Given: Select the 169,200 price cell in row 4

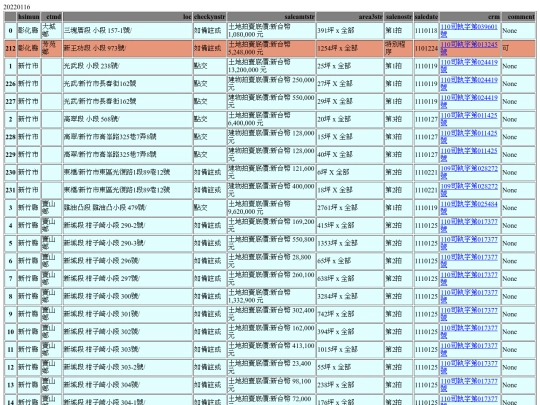Looking at the screenshot, I should pos(271,226).
